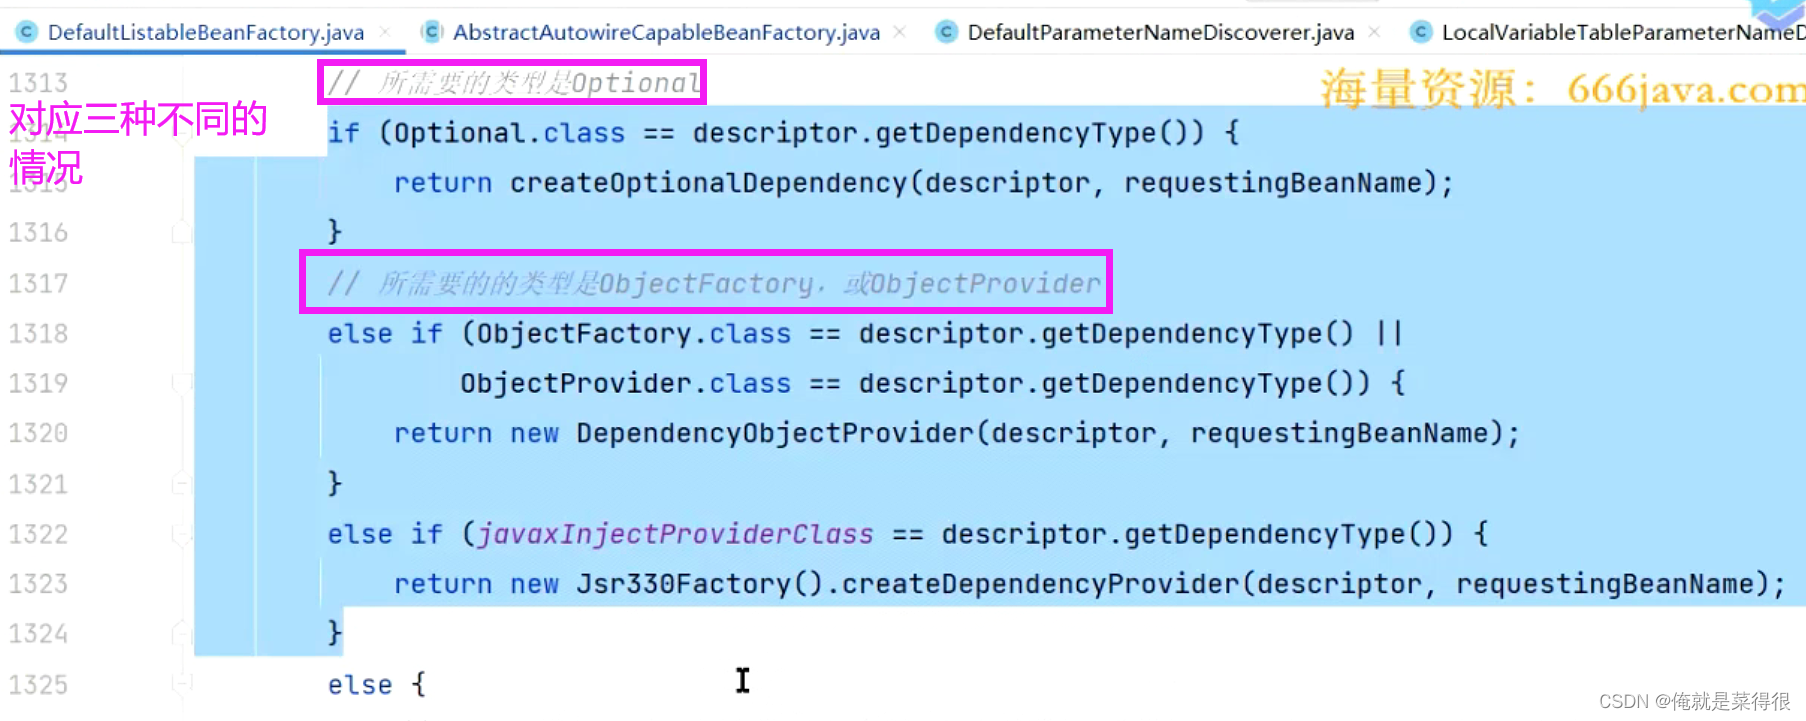Click the DependencyObjectProvider constructor name

point(774,433)
